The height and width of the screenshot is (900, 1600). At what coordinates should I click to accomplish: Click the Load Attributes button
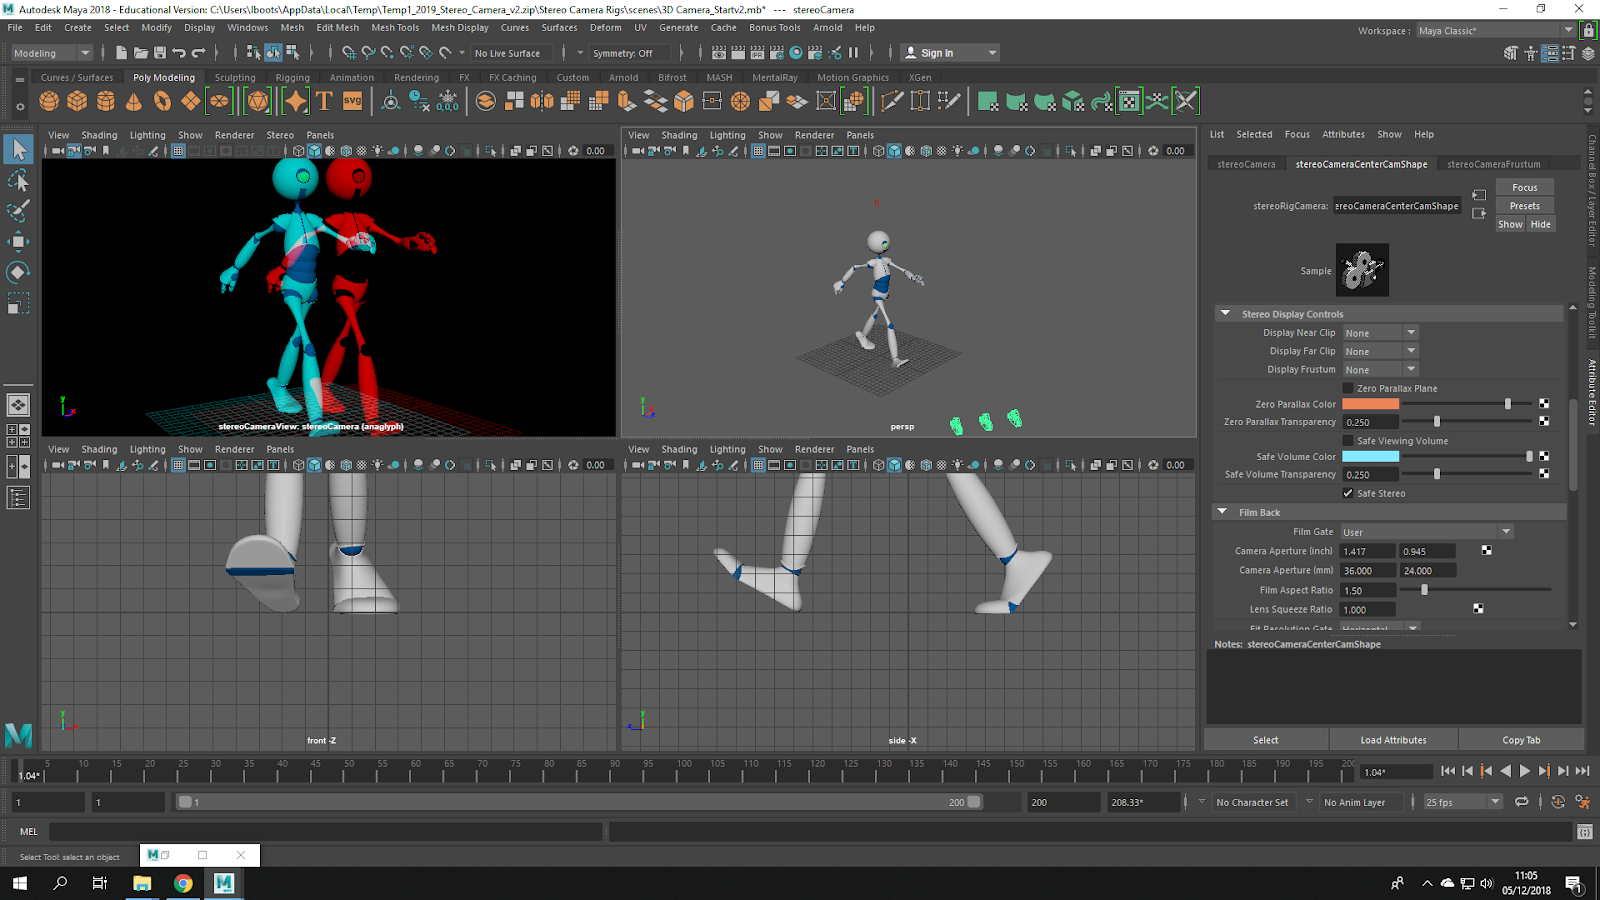1393,740
